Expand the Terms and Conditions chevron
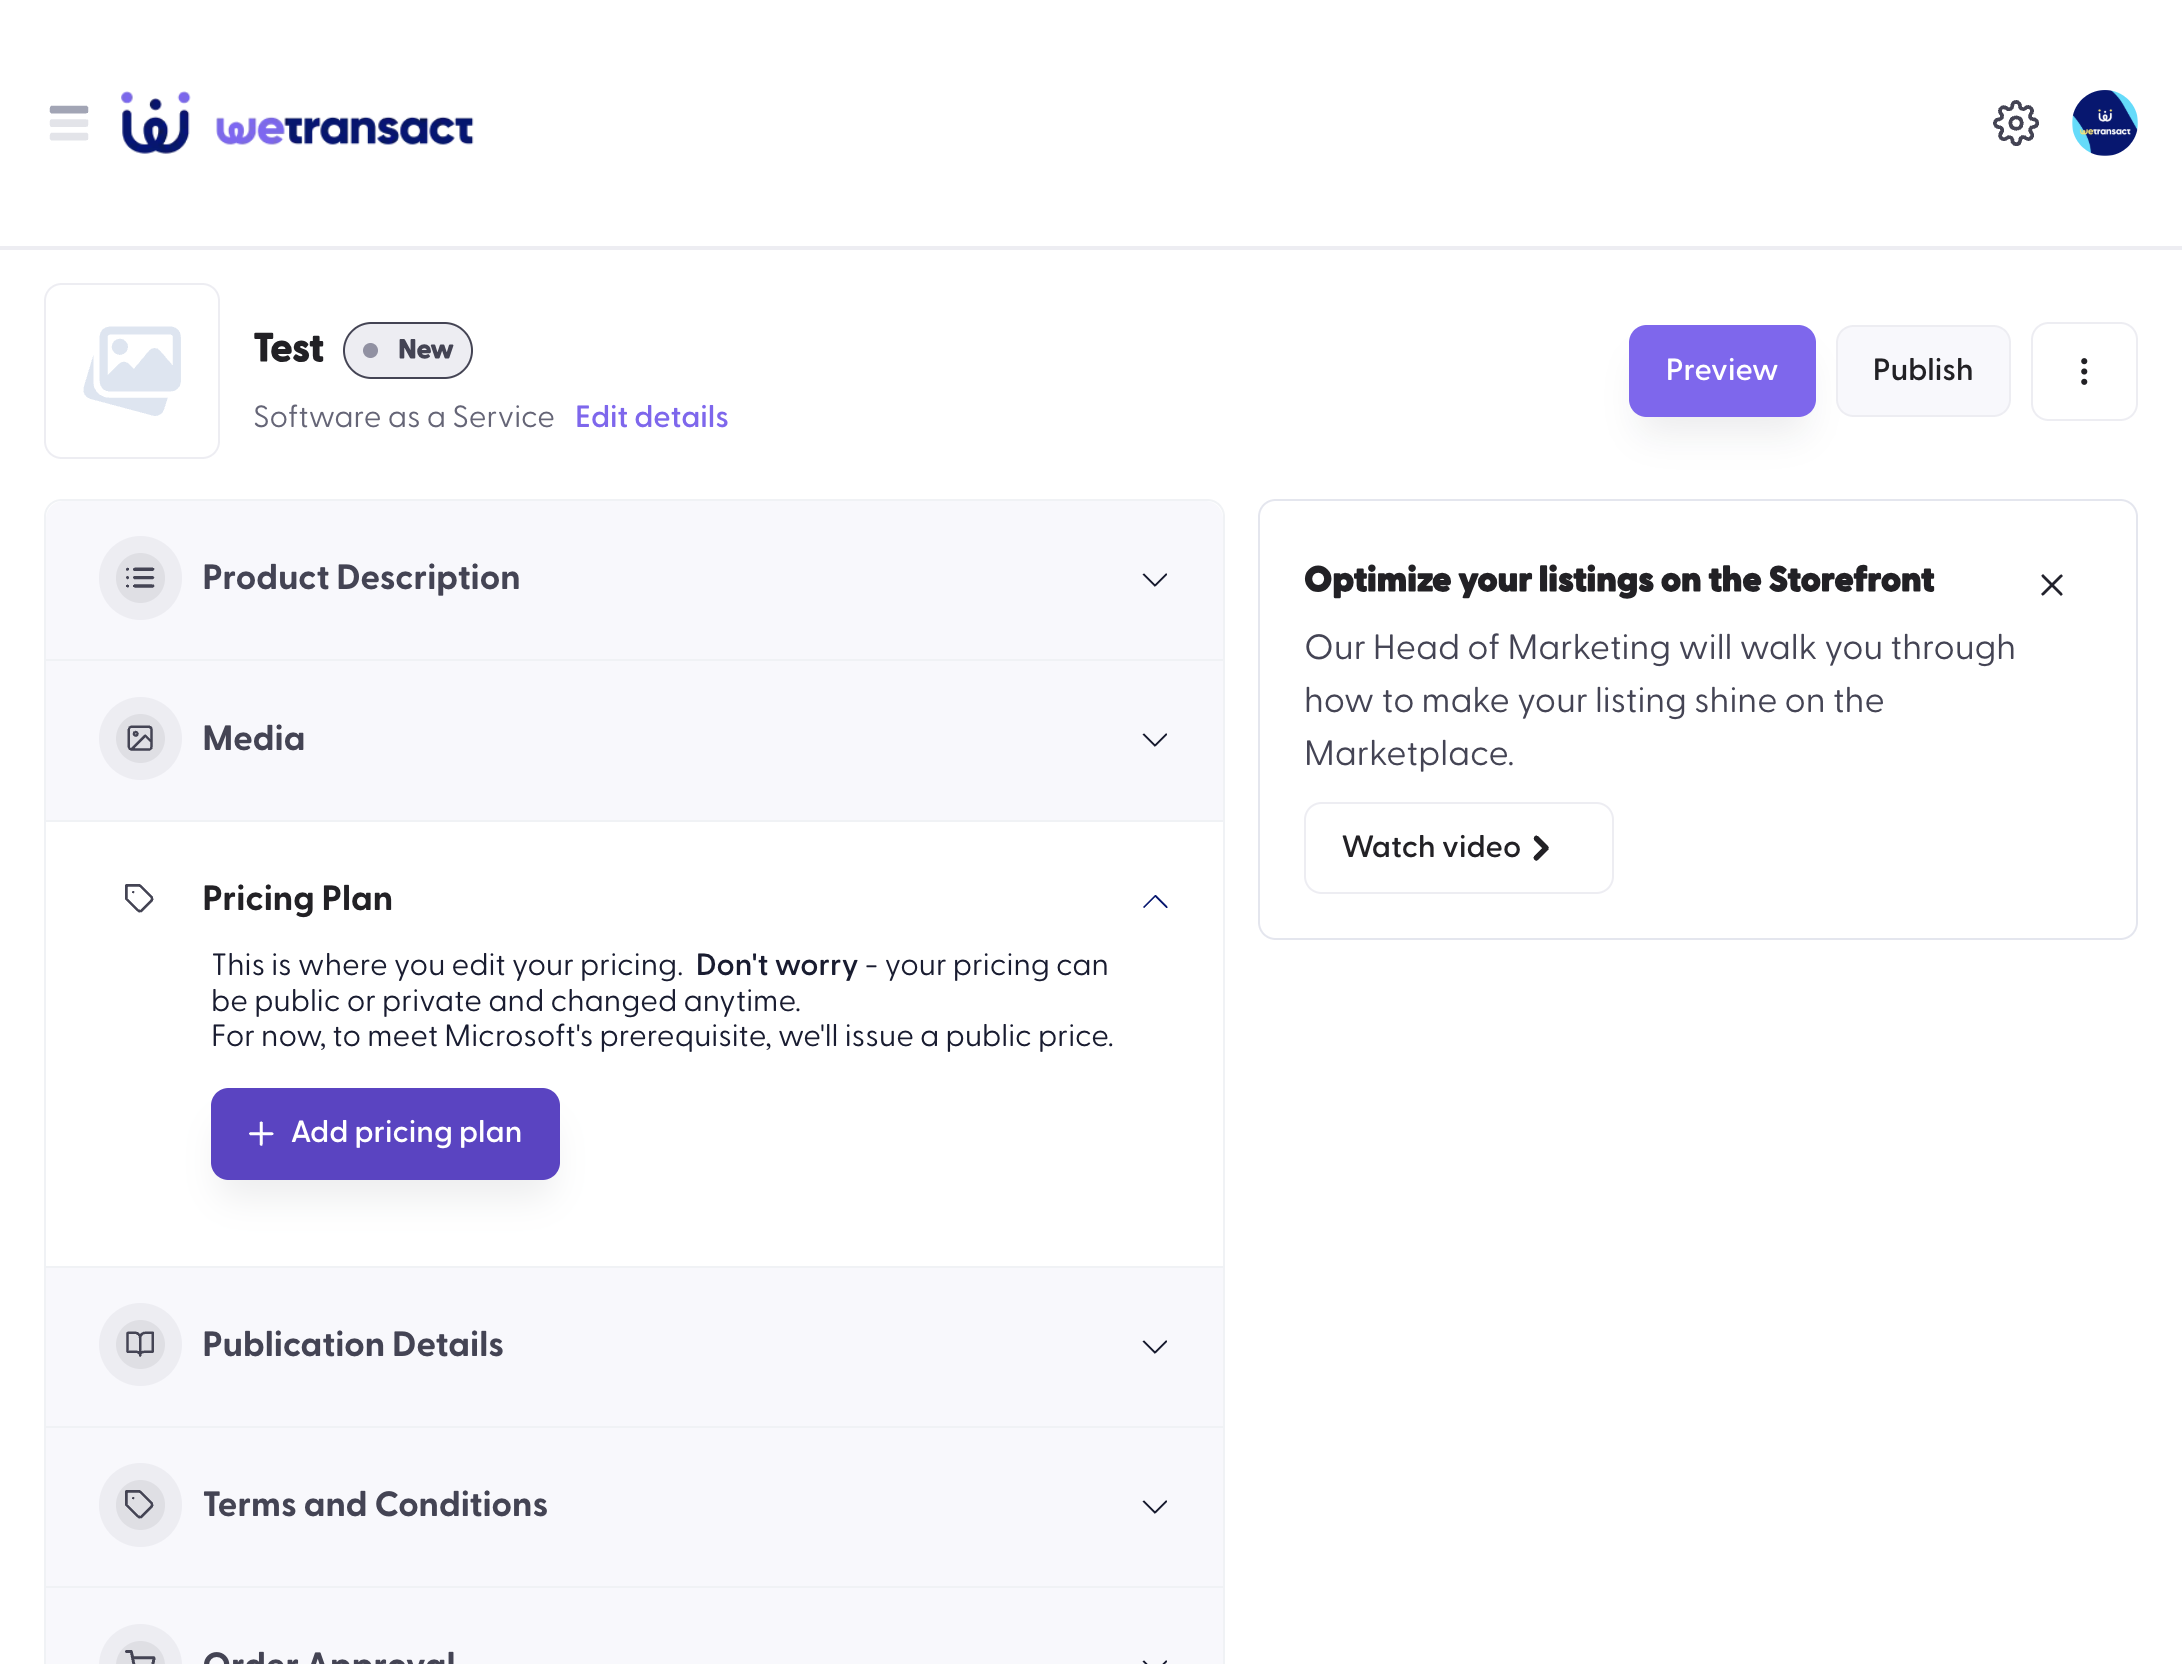The image size is (2182, 1664). pos(1155,1507)
